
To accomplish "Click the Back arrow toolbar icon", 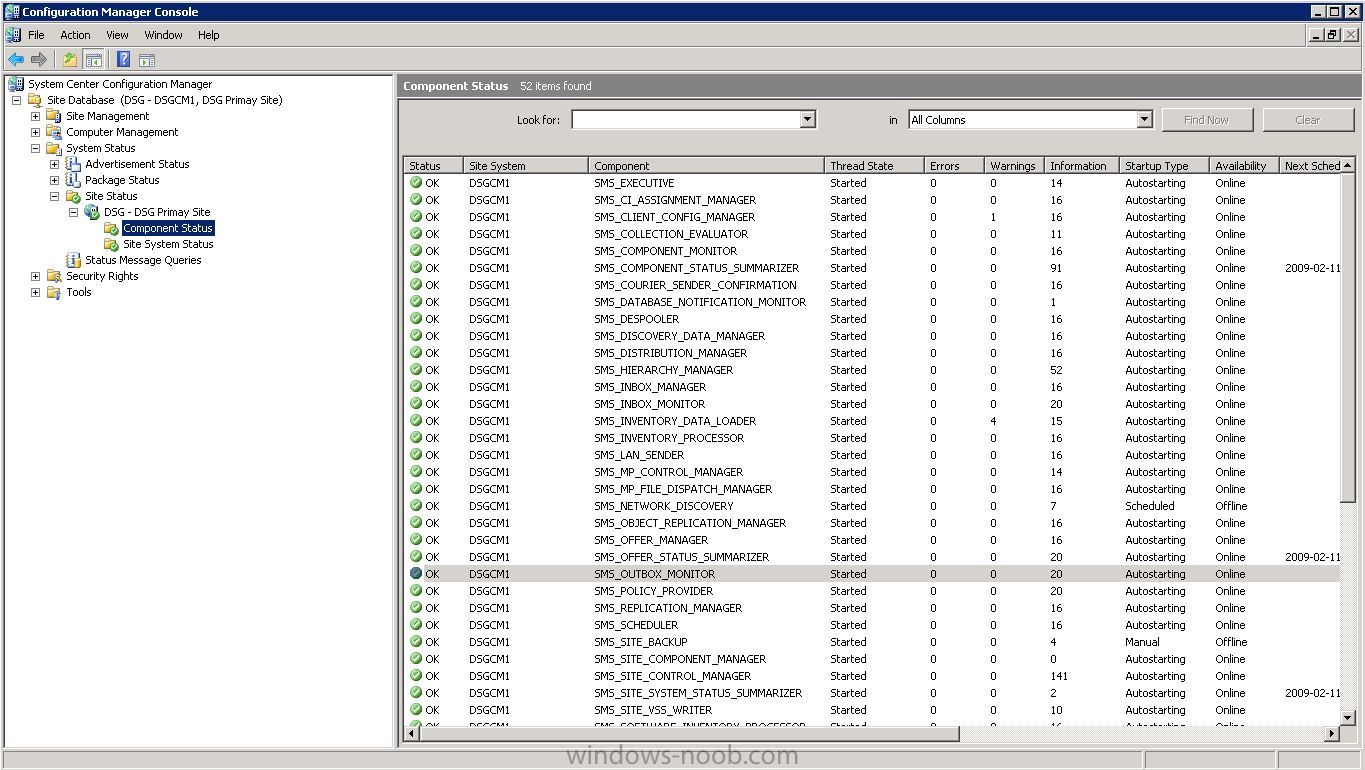I will 16,60.
